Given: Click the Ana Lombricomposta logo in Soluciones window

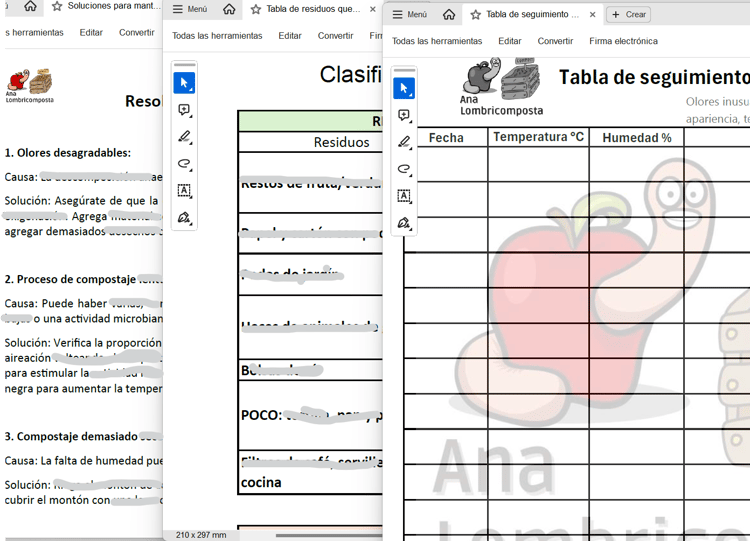Looking at the screenshot, I should (30, 86).
